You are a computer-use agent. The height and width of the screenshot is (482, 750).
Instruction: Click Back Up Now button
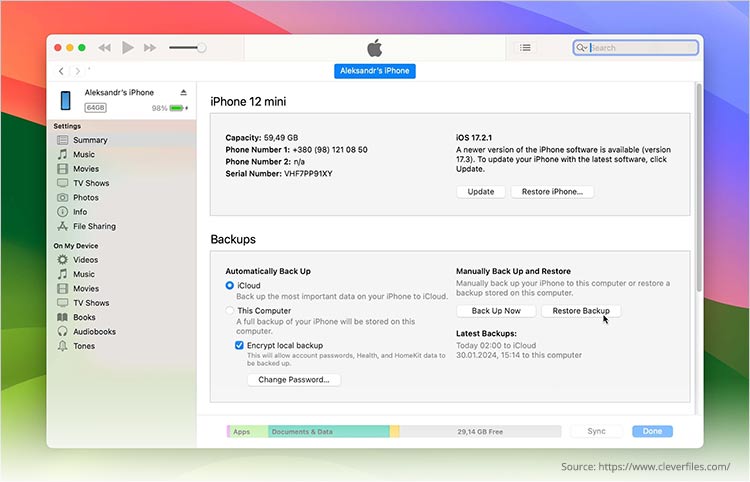(496, 311)
